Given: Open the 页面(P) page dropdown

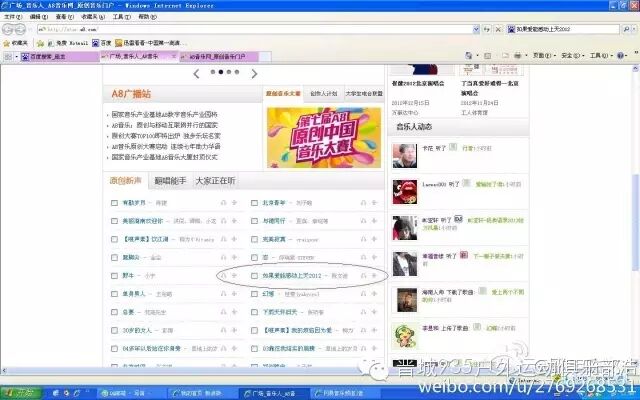Looking at the screenshot, I should (544, 56).
